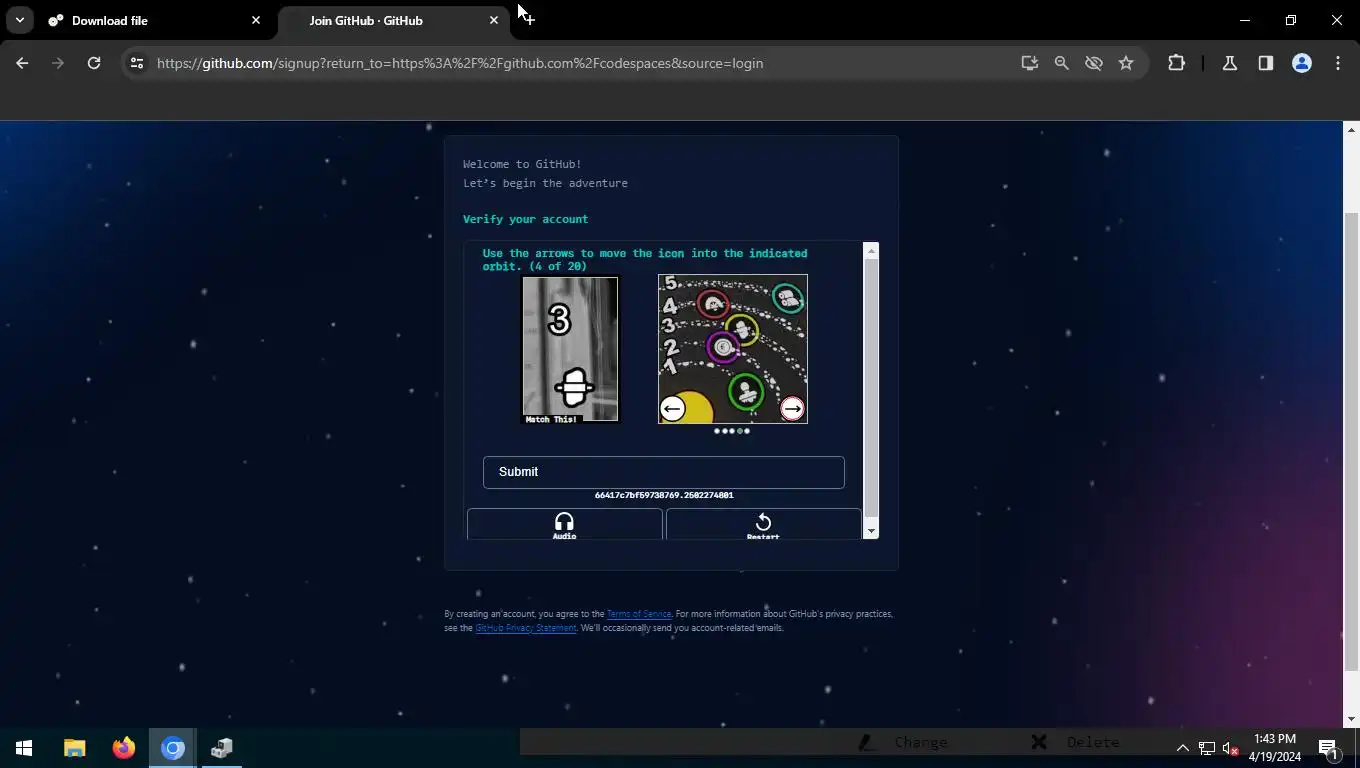Switch to the Audio challenge
Viewport: 1360px width, 768px height.
coord(564,524)
